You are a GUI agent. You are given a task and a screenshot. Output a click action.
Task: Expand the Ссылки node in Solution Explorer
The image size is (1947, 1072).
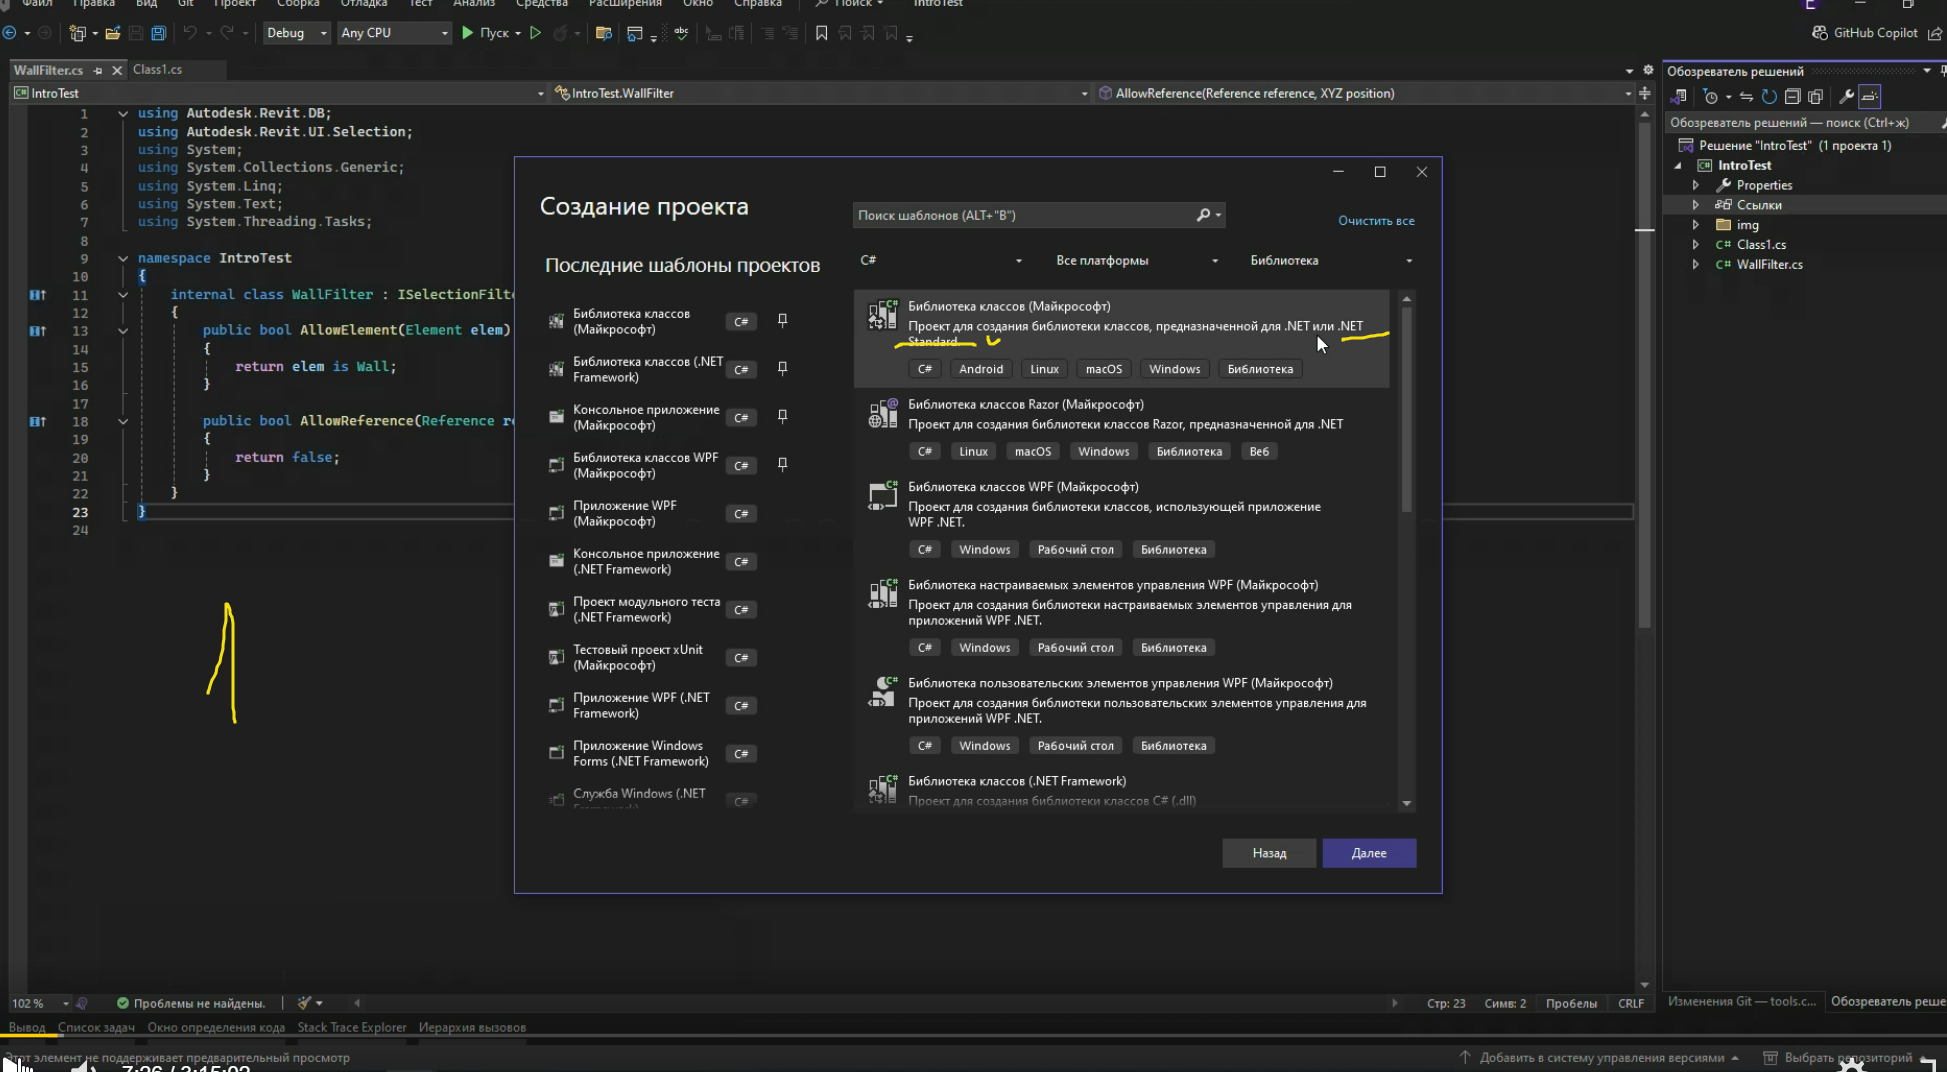click(x=1696, y=205)
